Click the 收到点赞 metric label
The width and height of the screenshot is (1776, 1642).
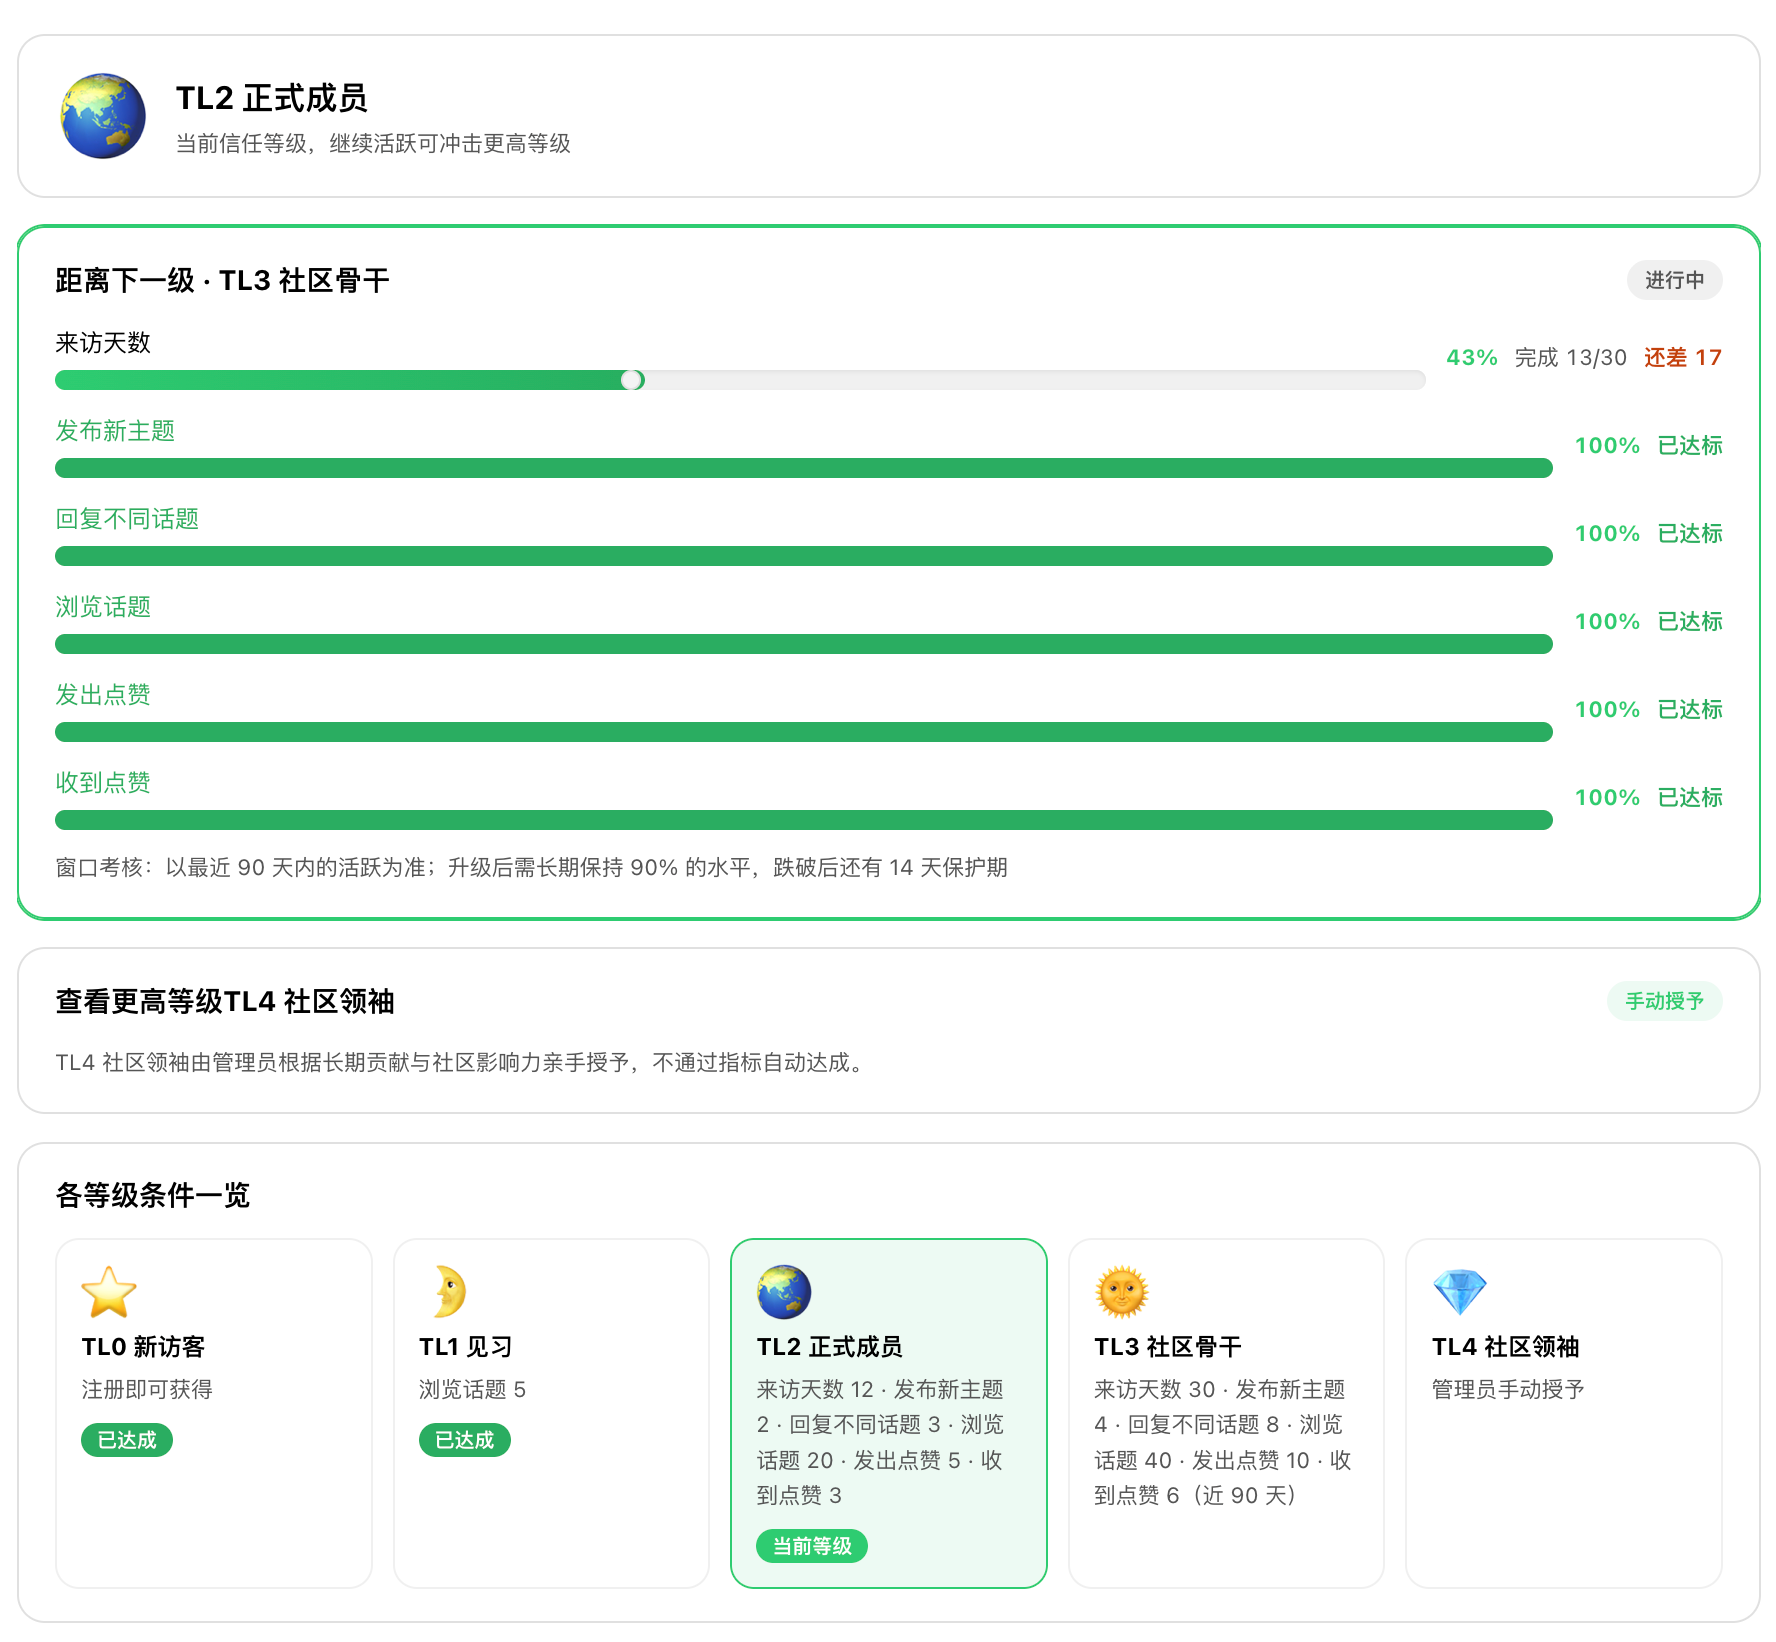[103, 783]
